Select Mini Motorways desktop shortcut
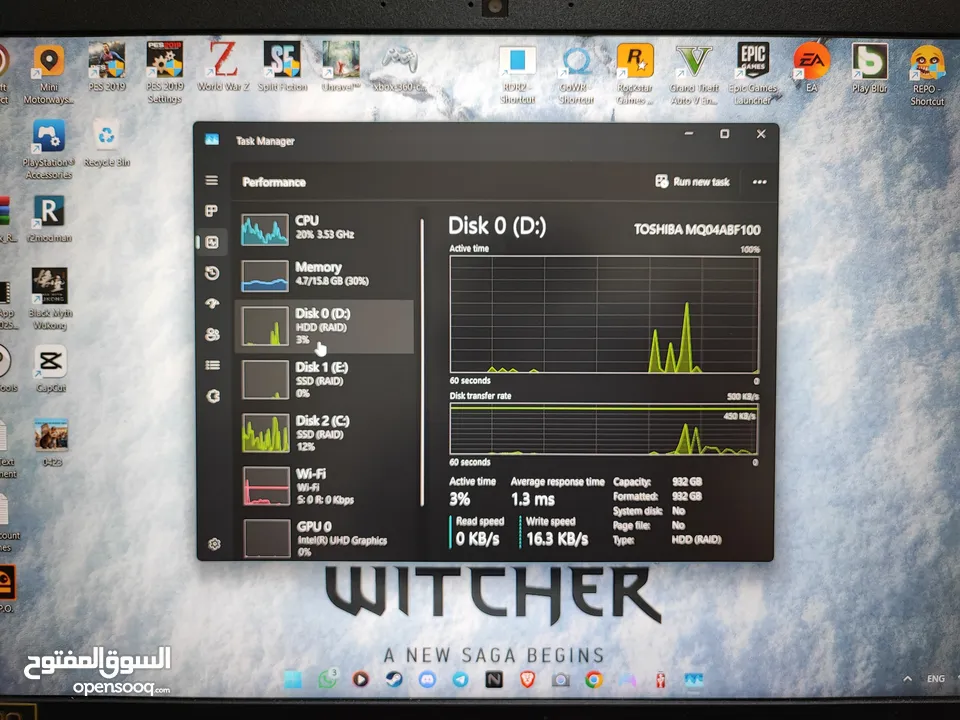Image resolution: width=960 pixels, height=720 pixels. 49,74
